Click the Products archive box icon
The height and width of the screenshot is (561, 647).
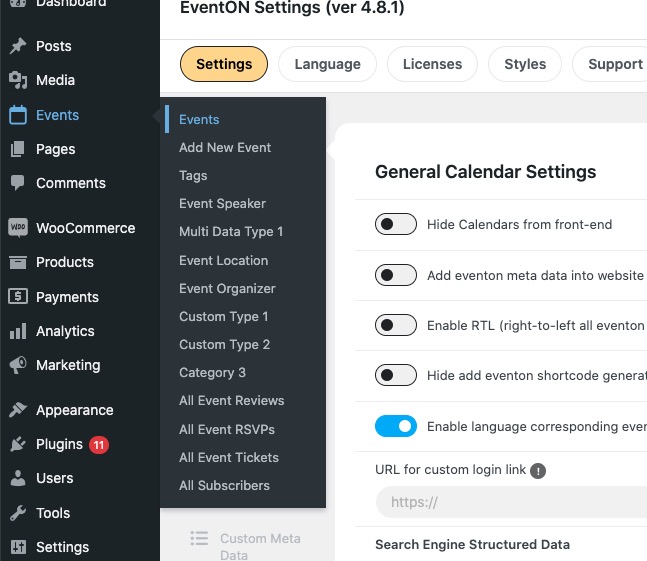18,262
